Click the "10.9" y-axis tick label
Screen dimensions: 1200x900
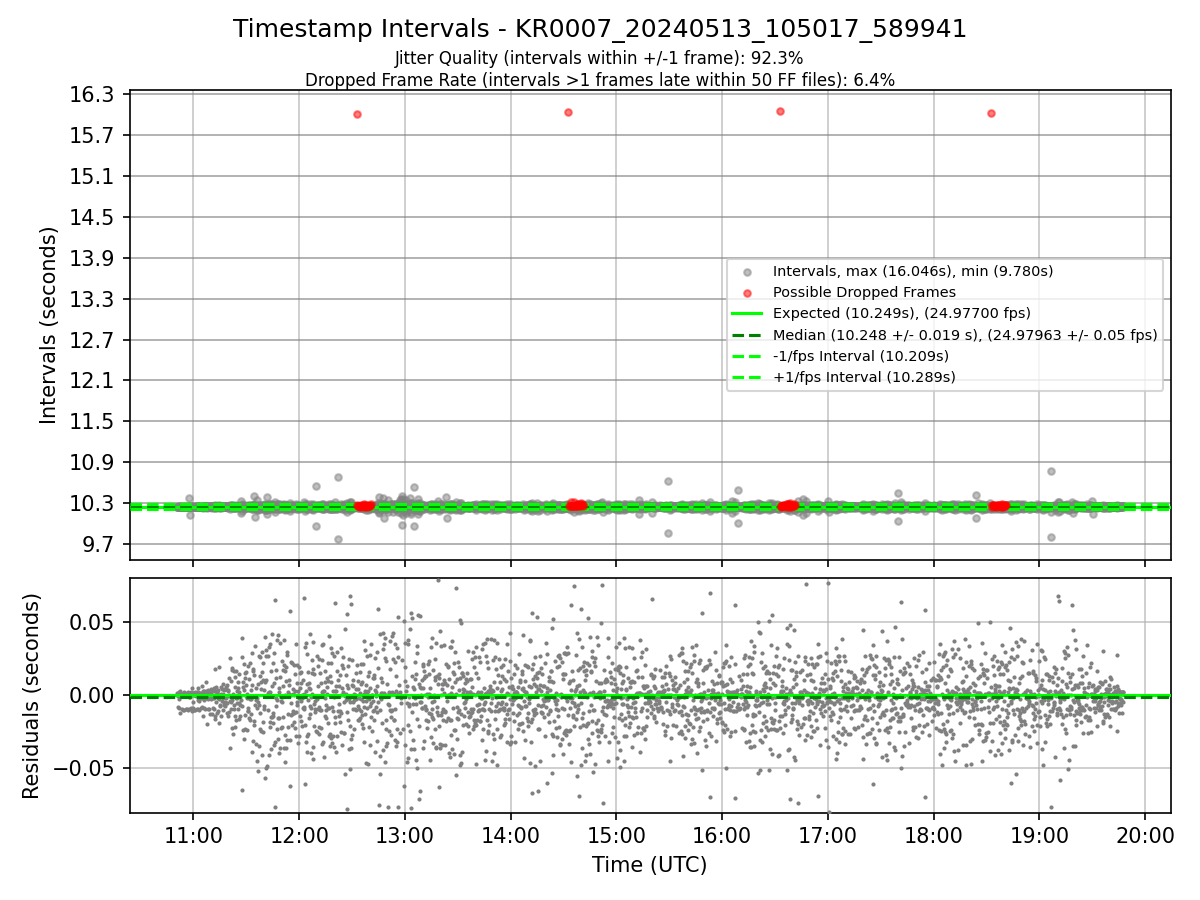click(94, 463)
